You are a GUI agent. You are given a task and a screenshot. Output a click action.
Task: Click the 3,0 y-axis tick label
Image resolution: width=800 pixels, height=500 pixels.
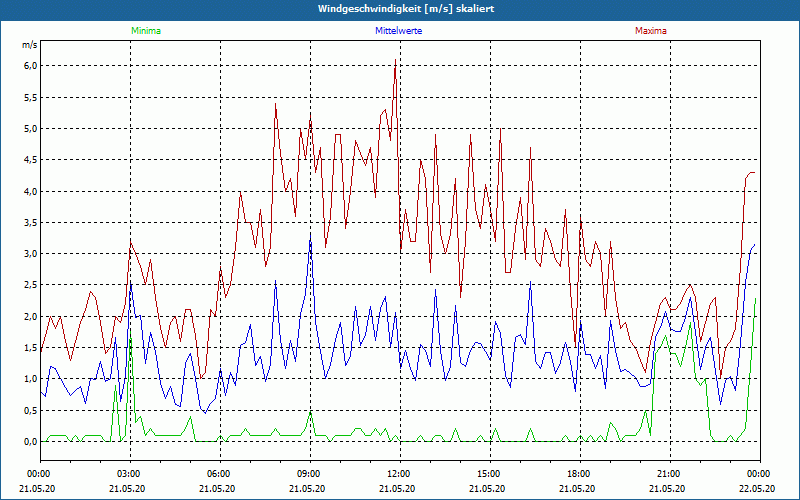[29, 253]
